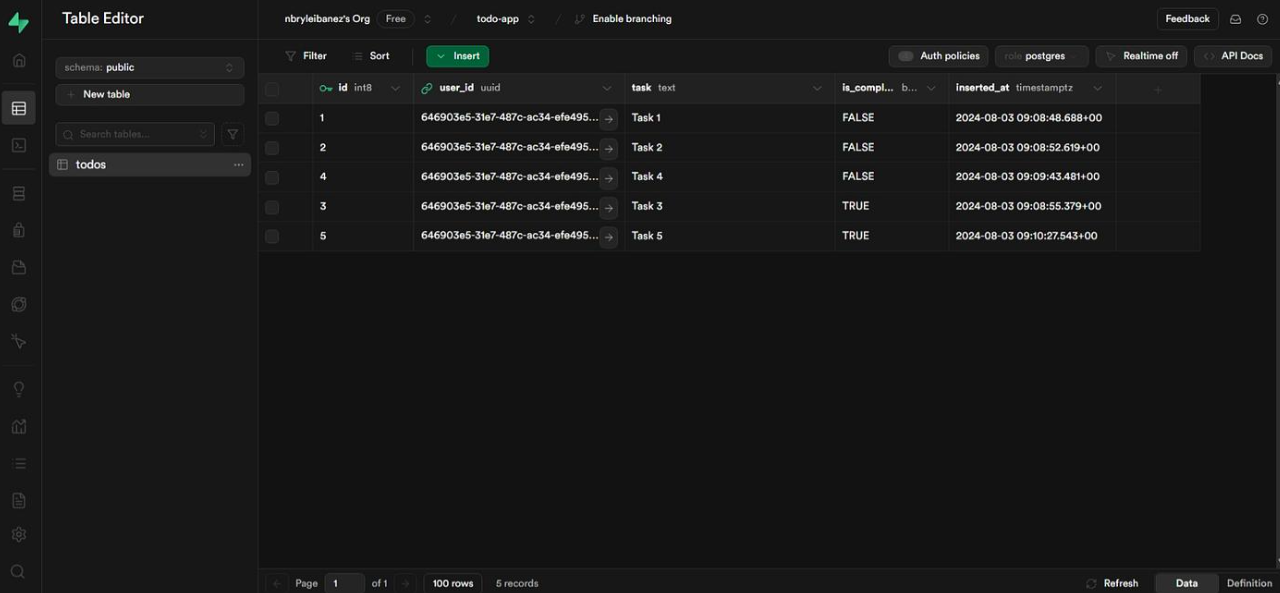Open the Authentication lock icon

(x=18, y=230)
